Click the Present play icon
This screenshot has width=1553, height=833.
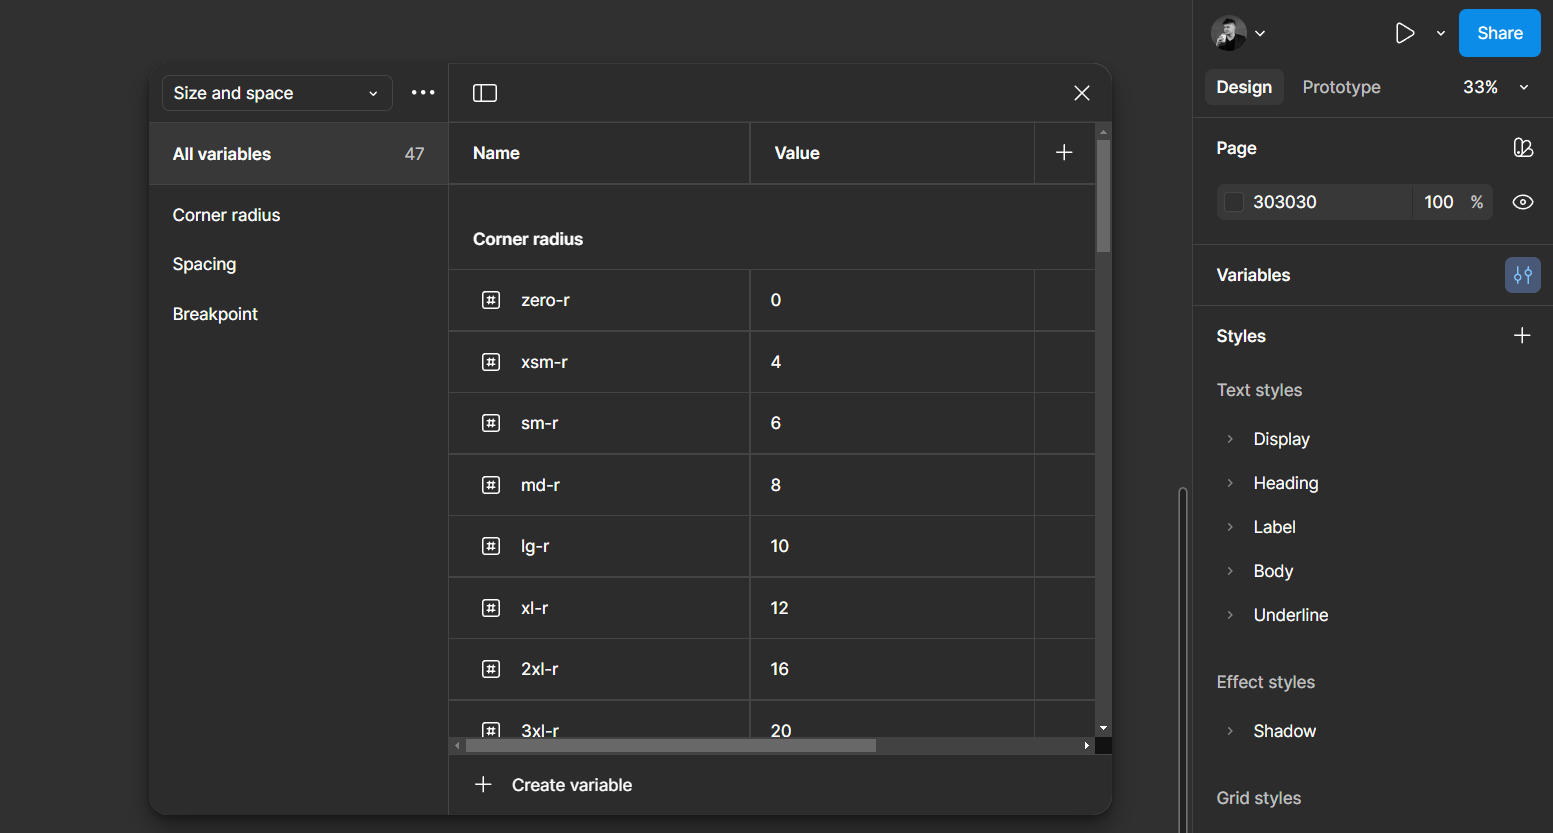(x=1405, y=33)
